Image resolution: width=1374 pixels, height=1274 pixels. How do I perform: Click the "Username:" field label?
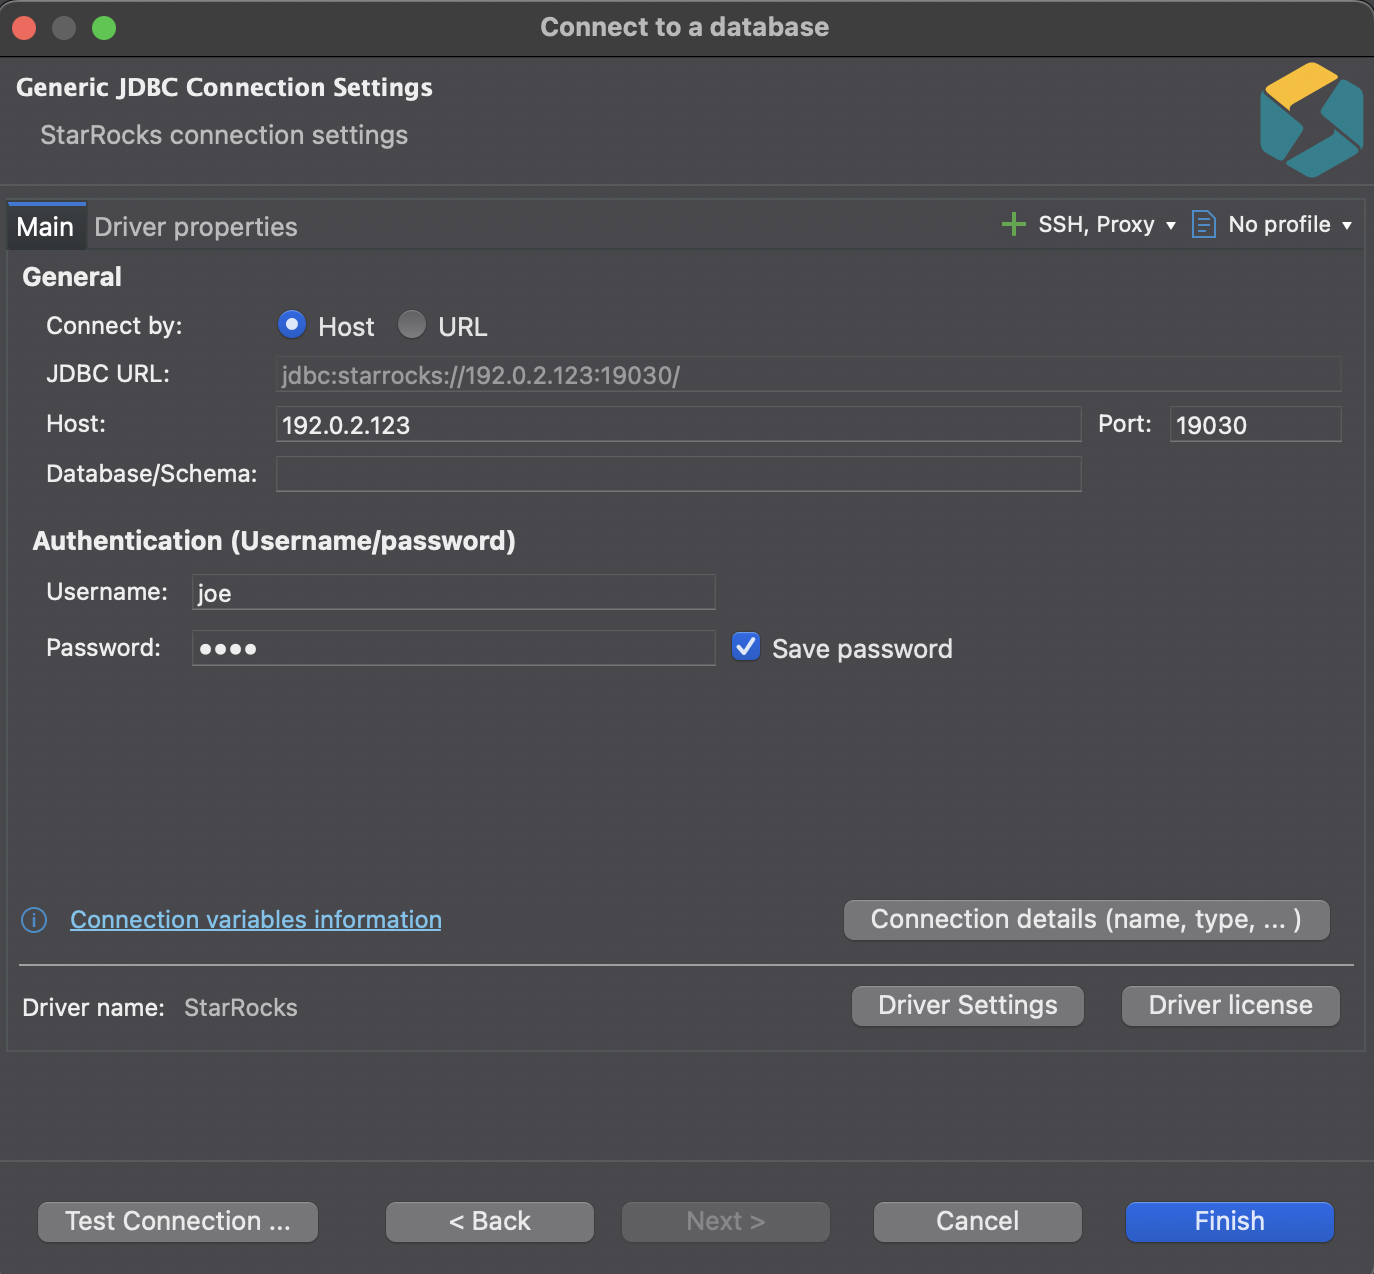pos(107,592)
